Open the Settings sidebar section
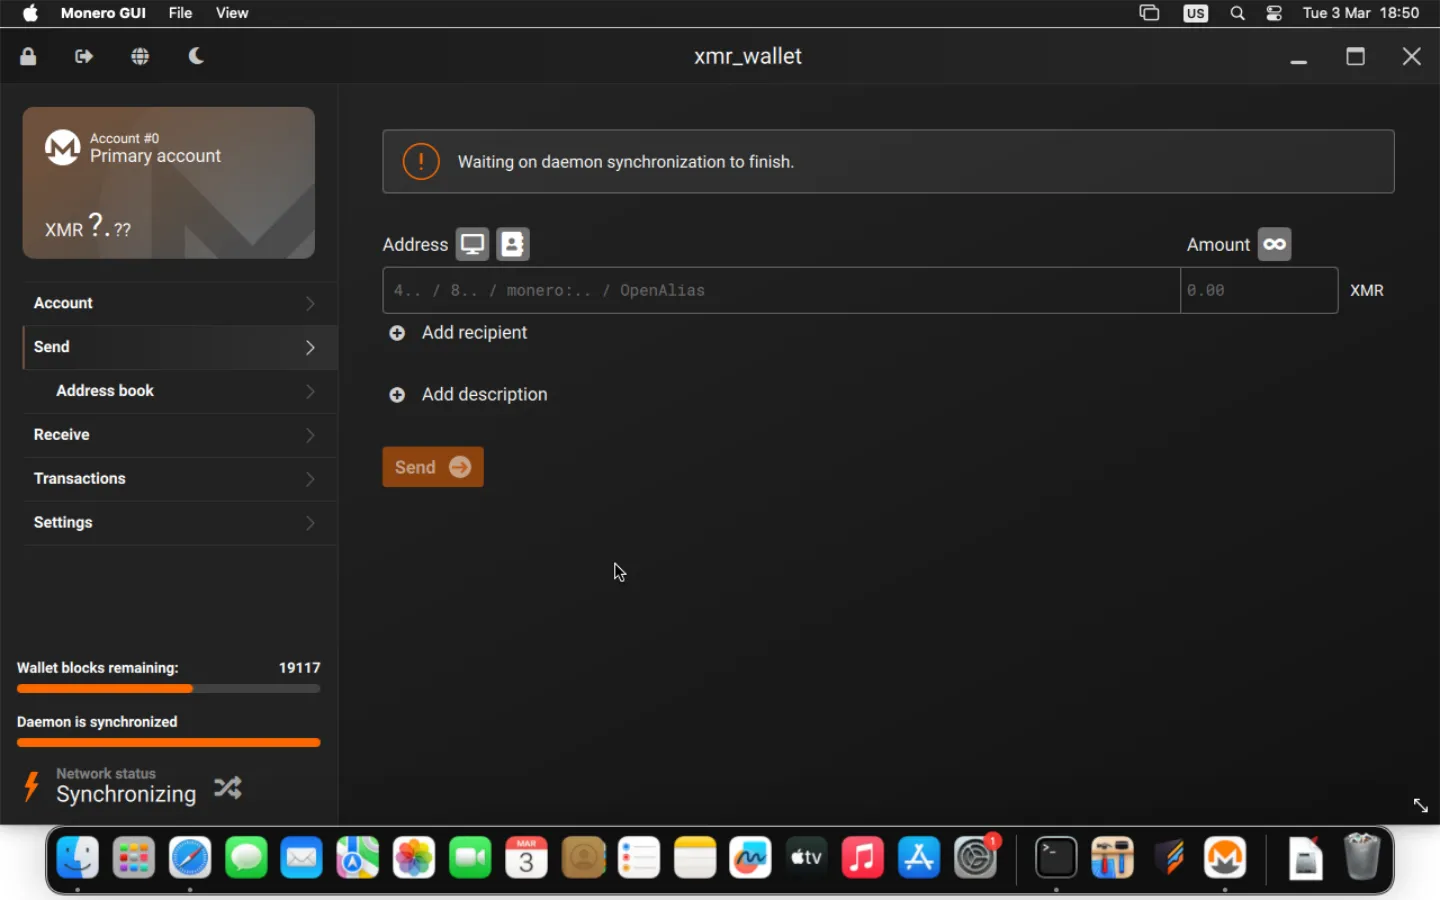 (180, 523)
